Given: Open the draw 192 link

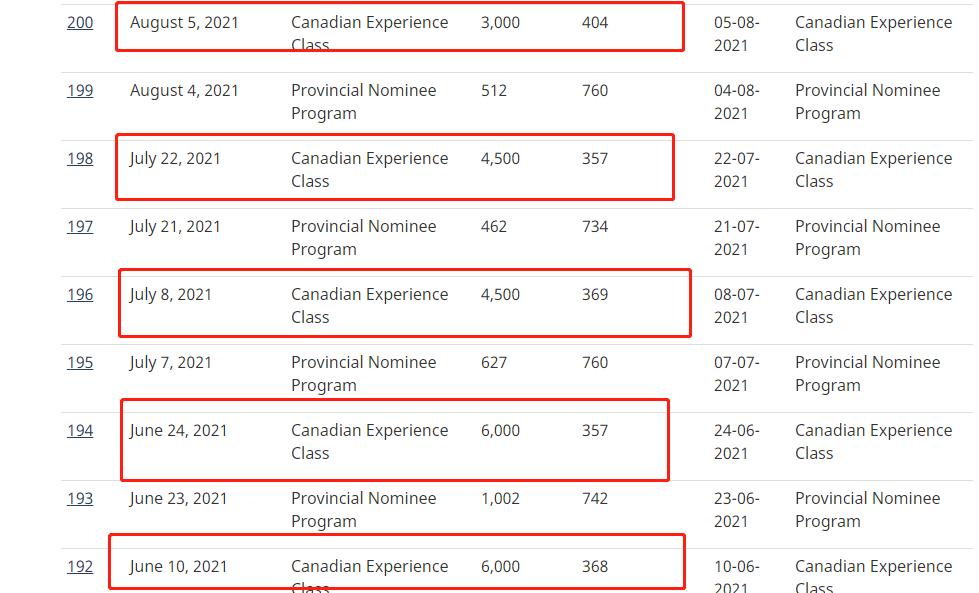Looking at the screenshot, I should [80, 566].
